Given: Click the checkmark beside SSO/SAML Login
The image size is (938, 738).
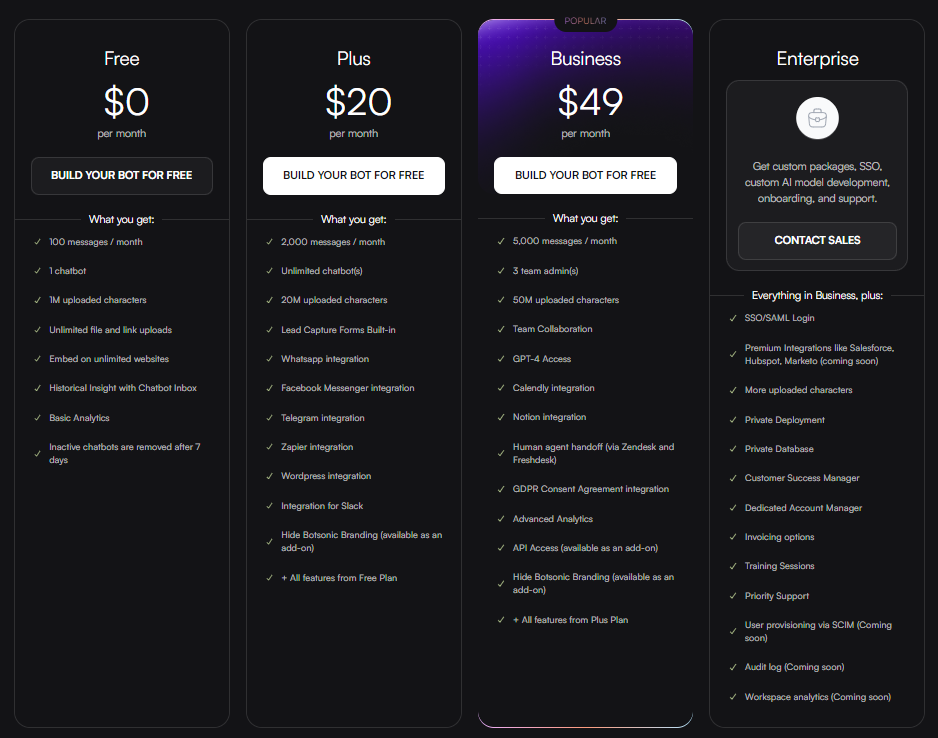Looking at the screenshot, I should click(733, 318).
